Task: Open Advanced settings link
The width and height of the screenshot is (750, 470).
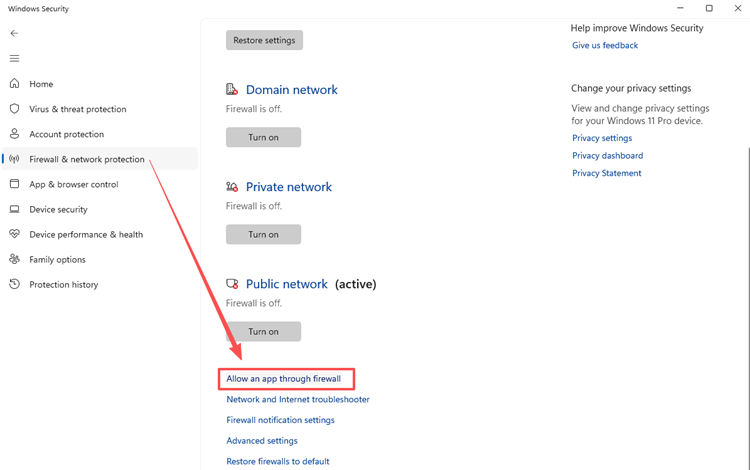Action: [262, 440]
